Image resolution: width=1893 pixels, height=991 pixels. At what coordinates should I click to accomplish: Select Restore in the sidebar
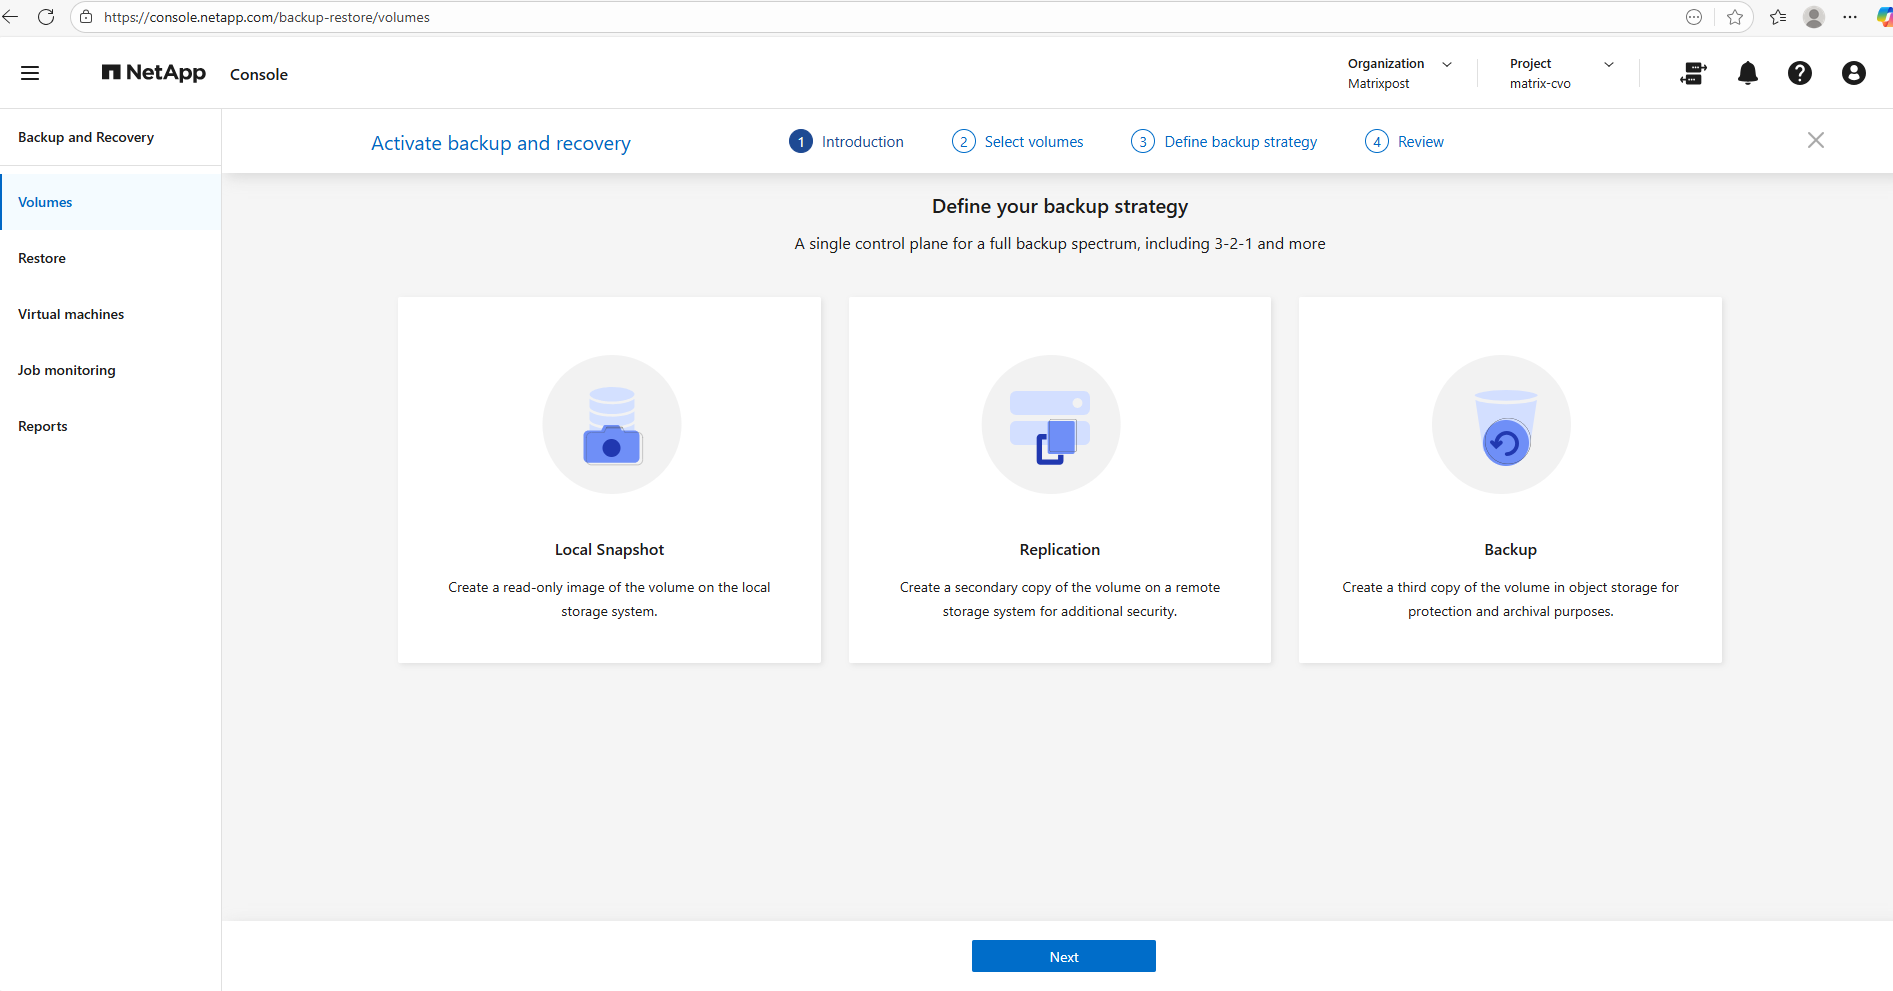pos(42,258)
